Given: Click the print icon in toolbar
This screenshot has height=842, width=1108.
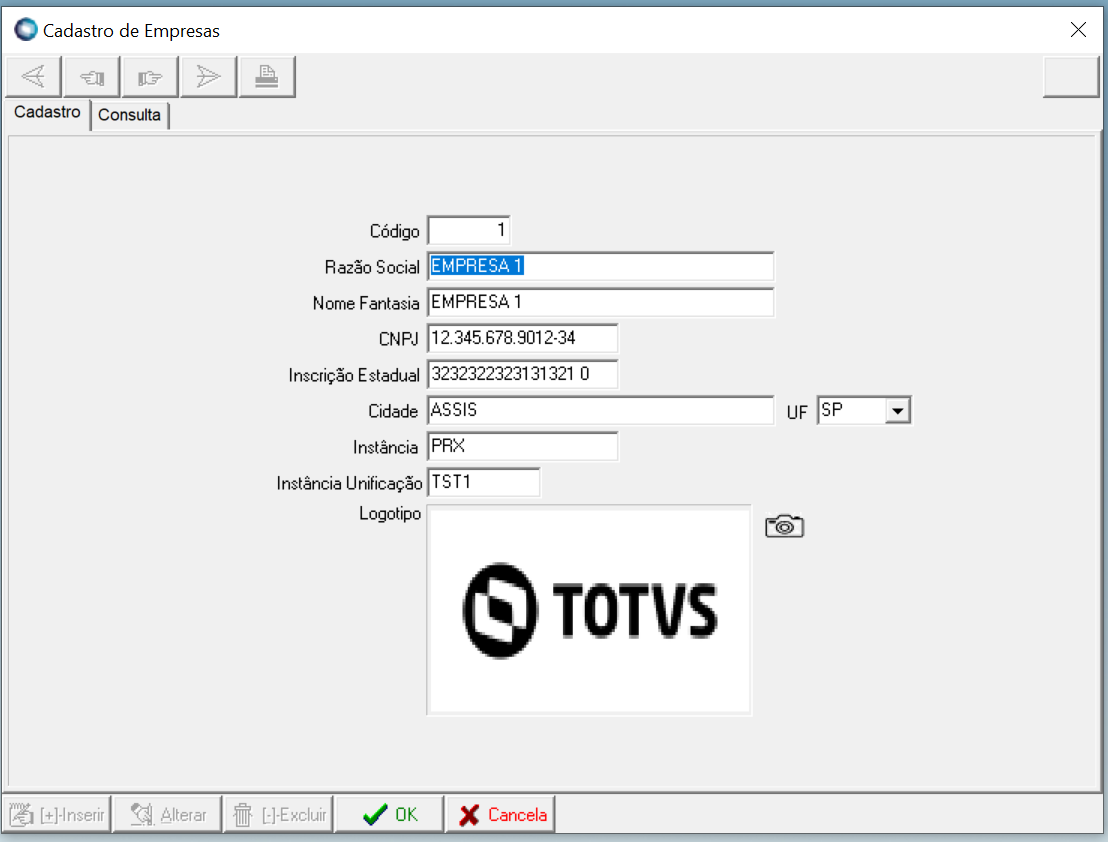Looking at the screenshot, I should click(266, 76).
